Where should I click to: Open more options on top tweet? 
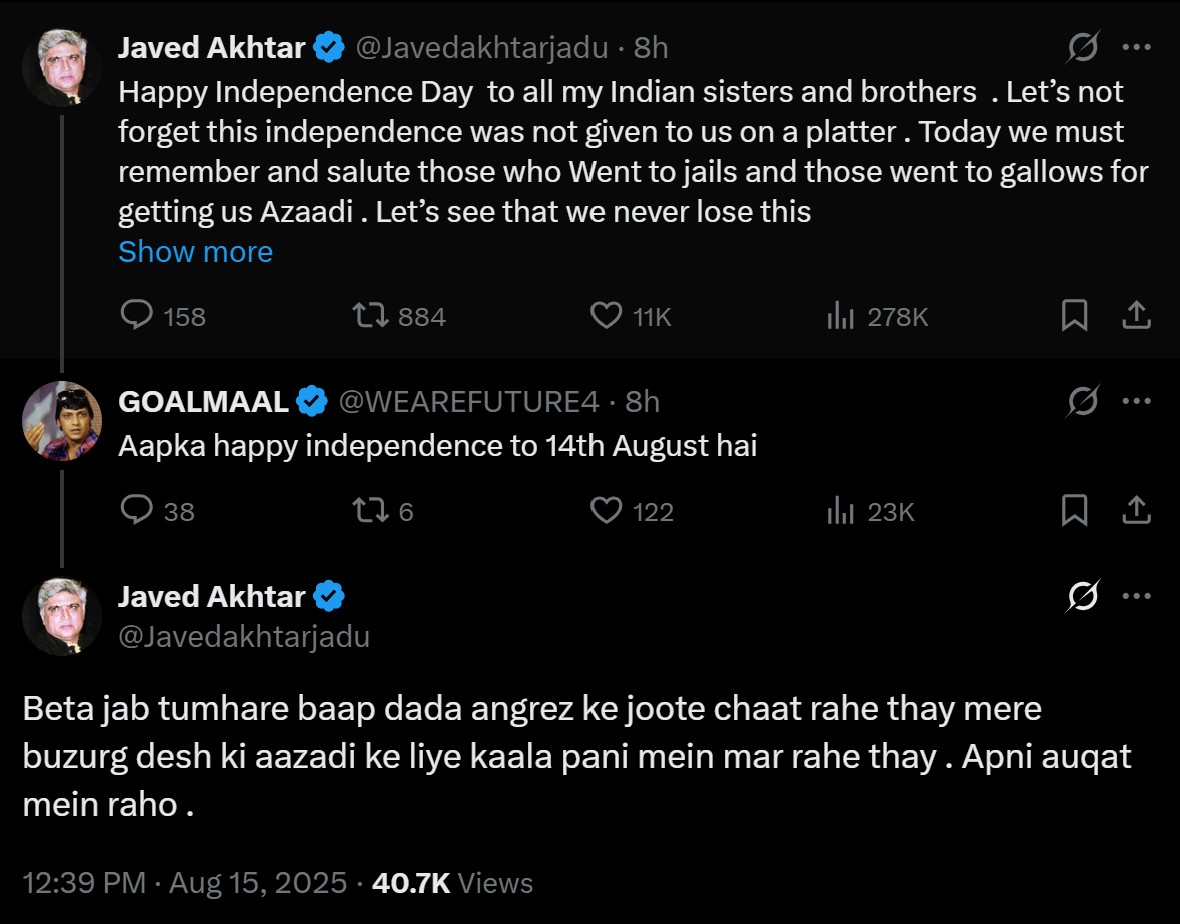[1137, 47]
